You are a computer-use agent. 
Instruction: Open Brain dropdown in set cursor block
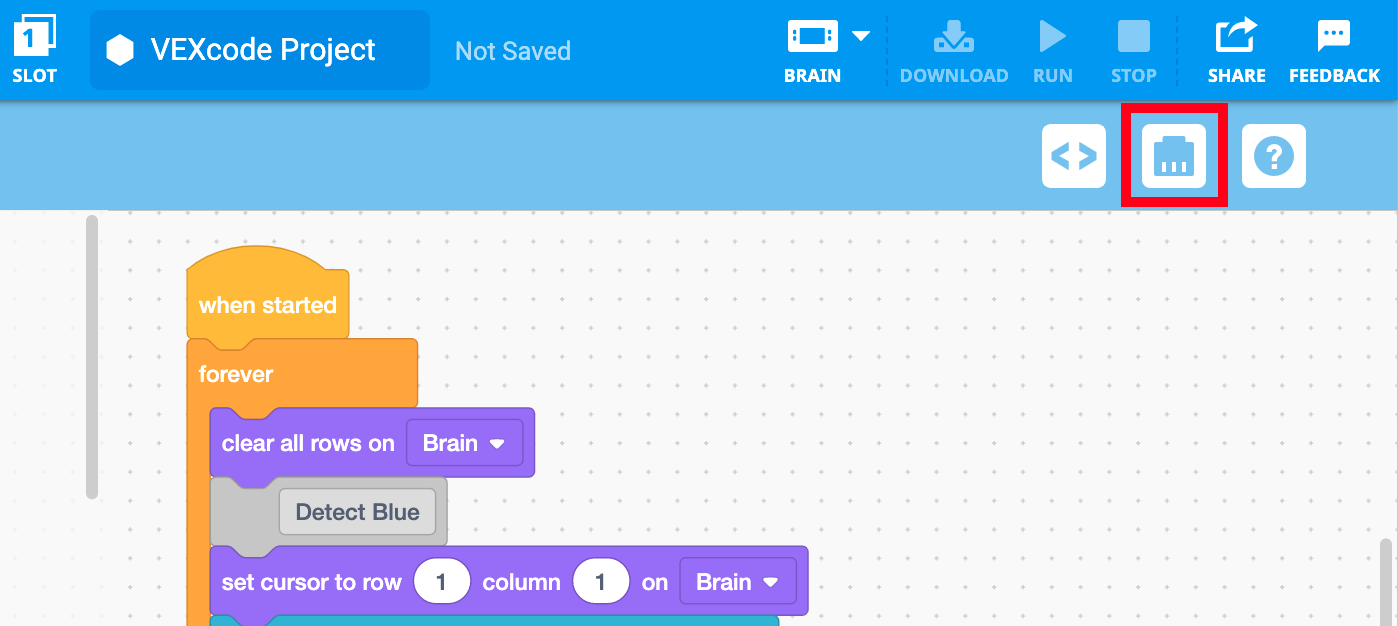(x=737, y=582)
